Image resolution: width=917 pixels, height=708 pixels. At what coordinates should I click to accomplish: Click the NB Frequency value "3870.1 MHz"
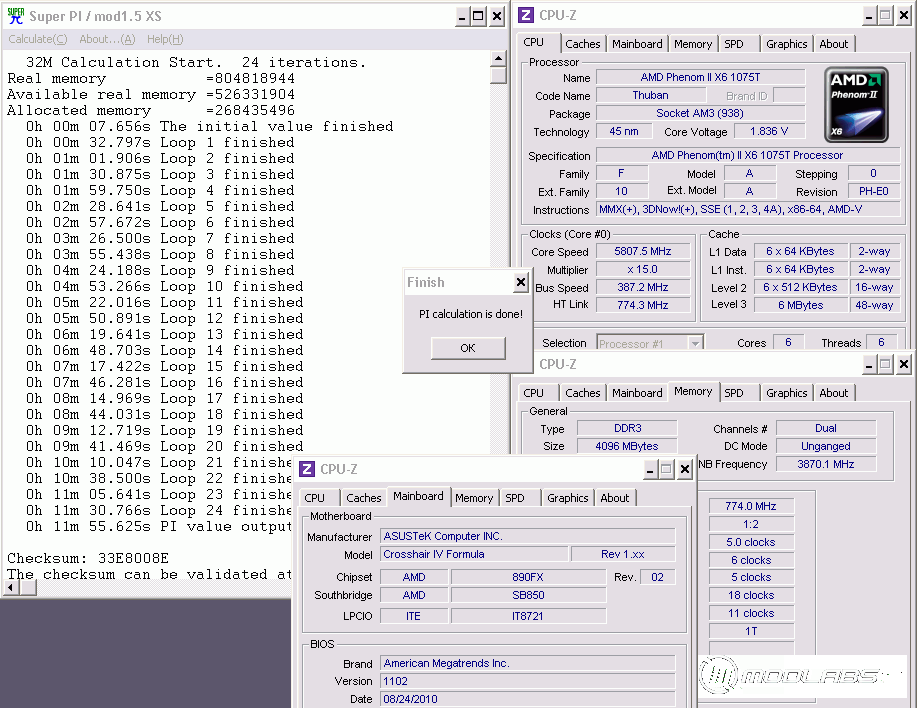(x=826, y=464)
